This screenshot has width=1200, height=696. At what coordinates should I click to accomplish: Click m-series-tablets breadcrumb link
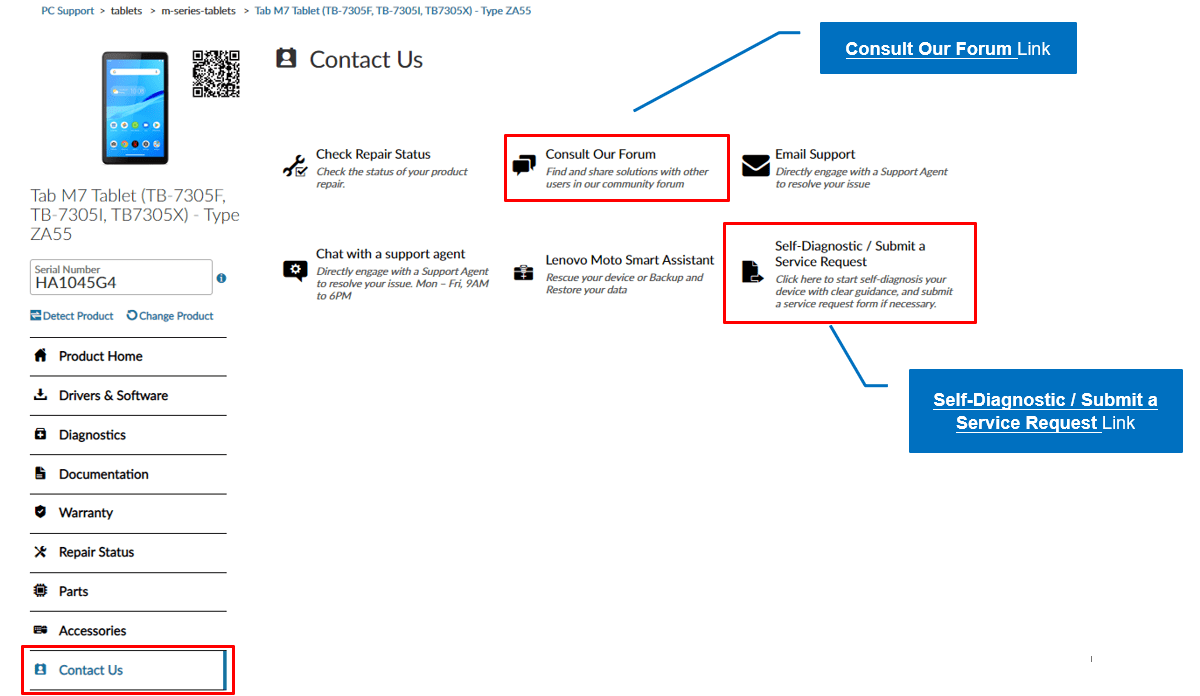coord(198,11)
